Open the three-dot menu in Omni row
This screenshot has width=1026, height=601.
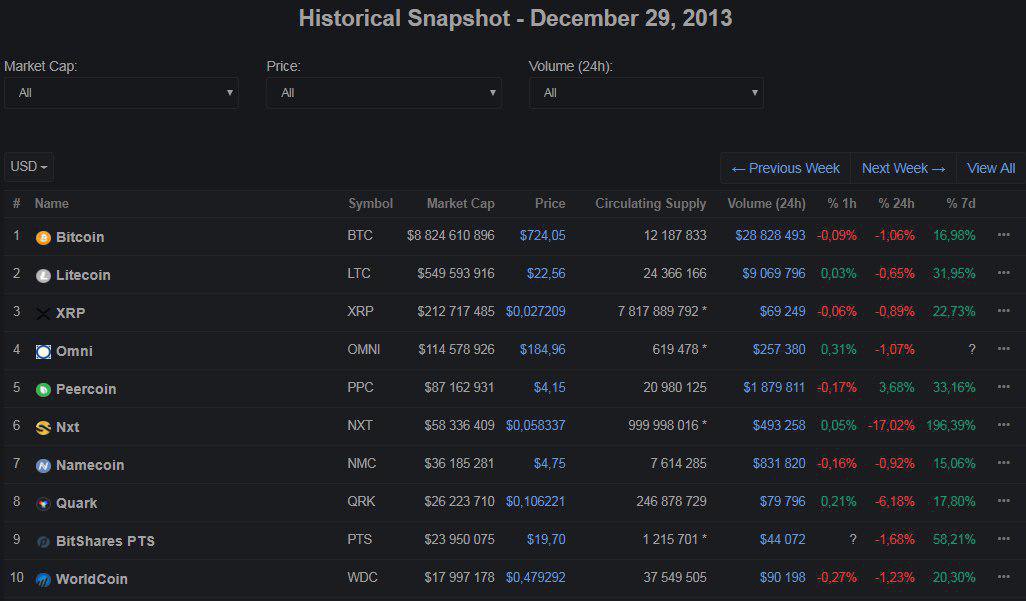(x=1003, y=349)
